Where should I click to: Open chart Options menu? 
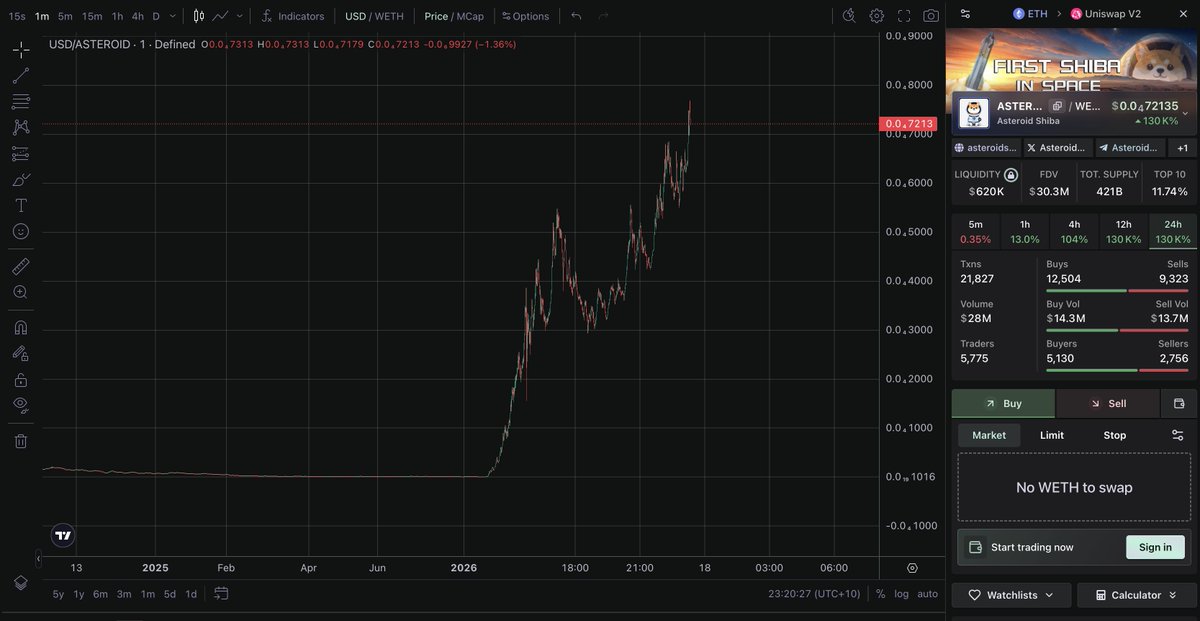526,16
